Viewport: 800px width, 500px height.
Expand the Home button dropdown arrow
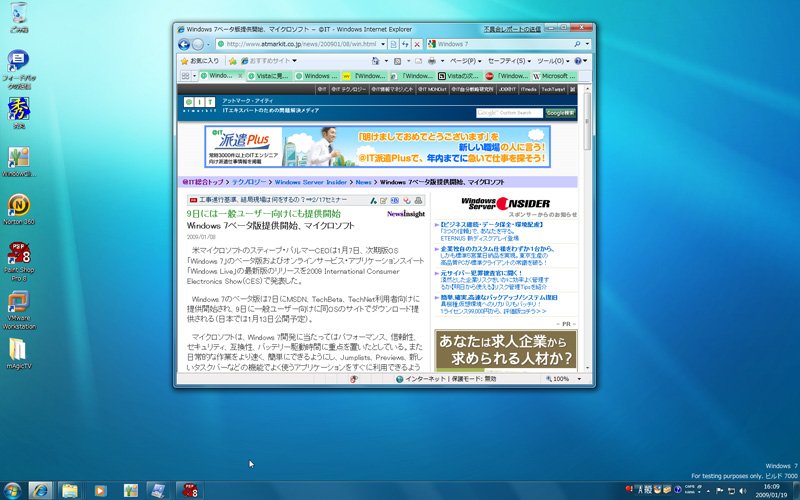(x=386, y=61)
